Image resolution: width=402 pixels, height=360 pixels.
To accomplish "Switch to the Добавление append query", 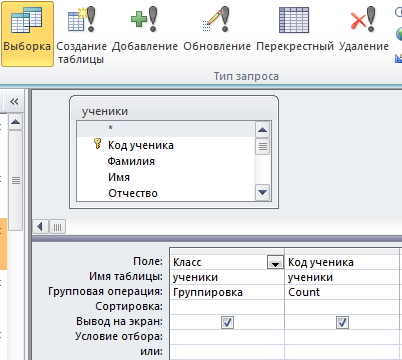I will coord(145,28).
